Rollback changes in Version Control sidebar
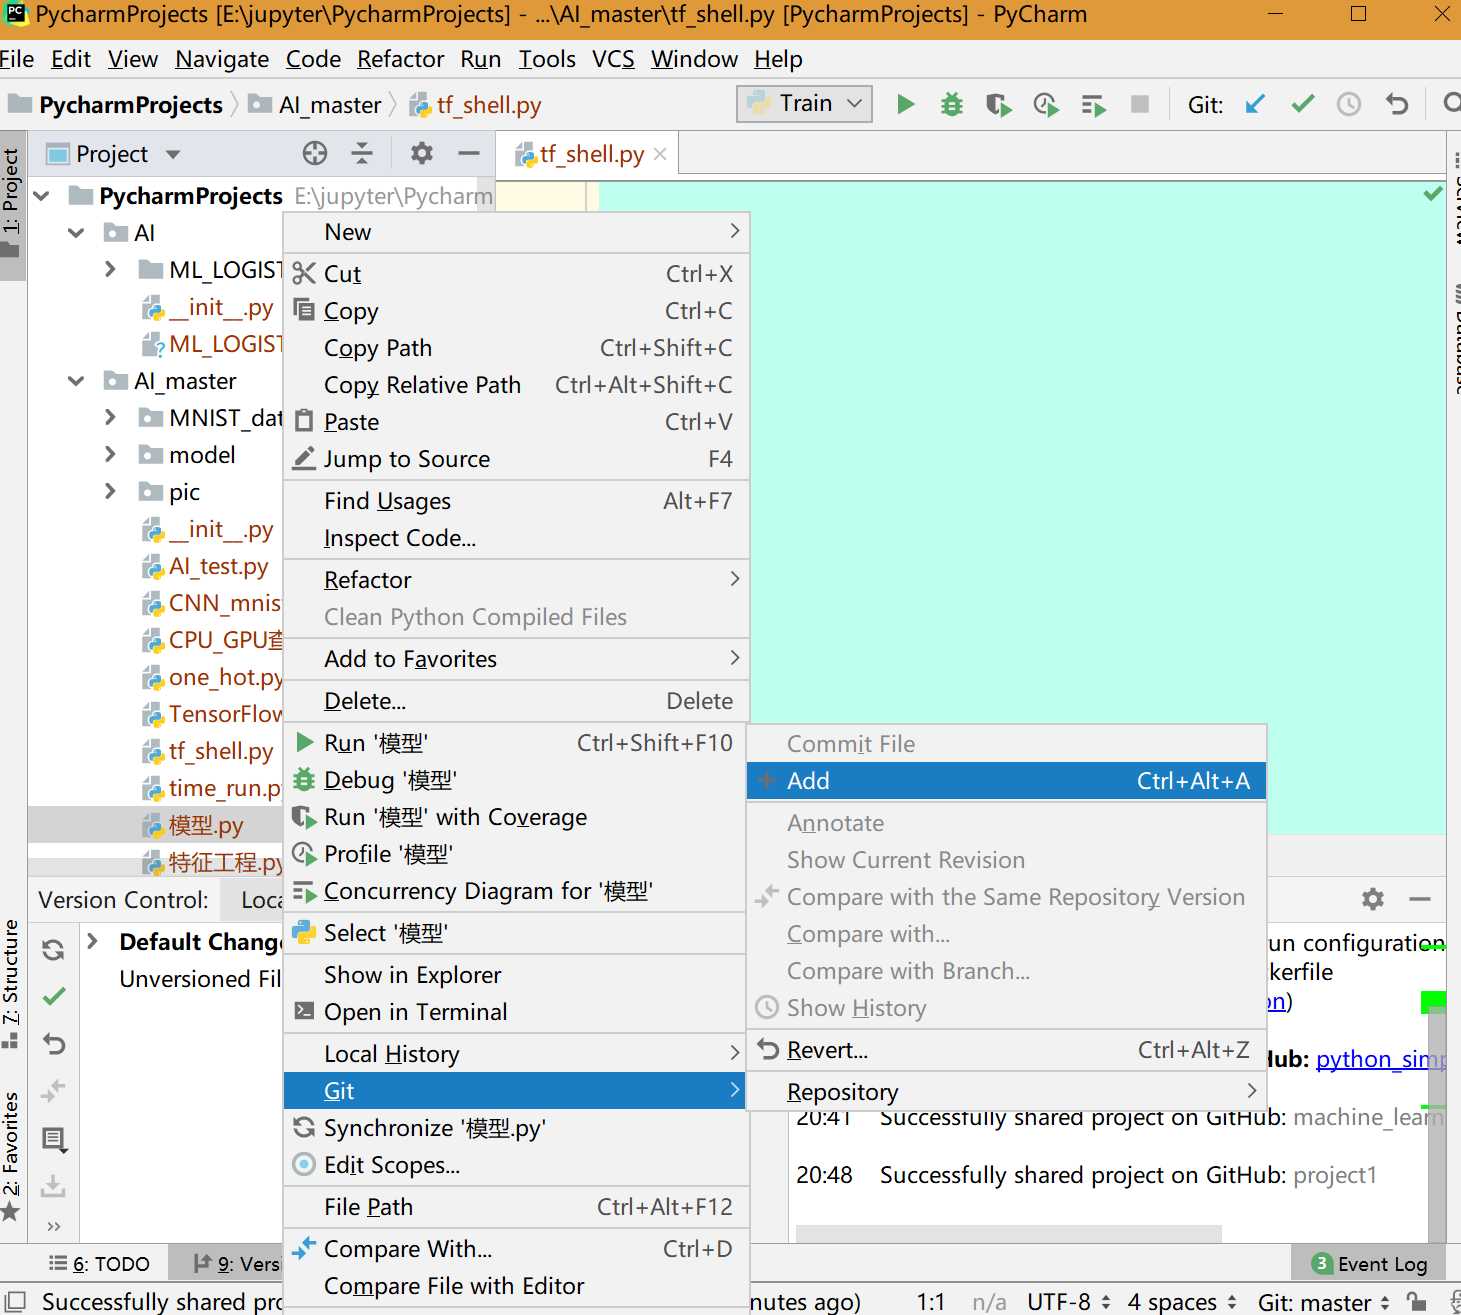Viewport: 1461px width, 1315px height. [54, 1044]
